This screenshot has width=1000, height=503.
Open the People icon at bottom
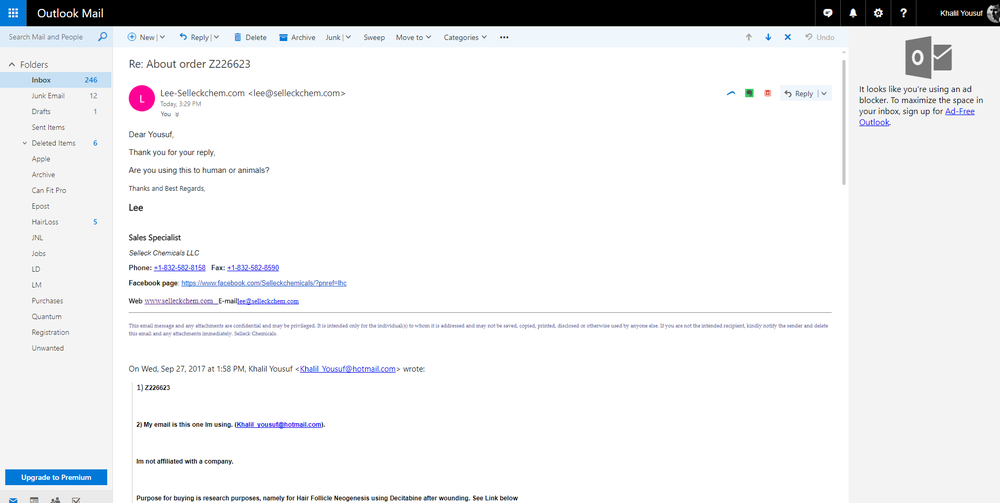click(56, 498)
